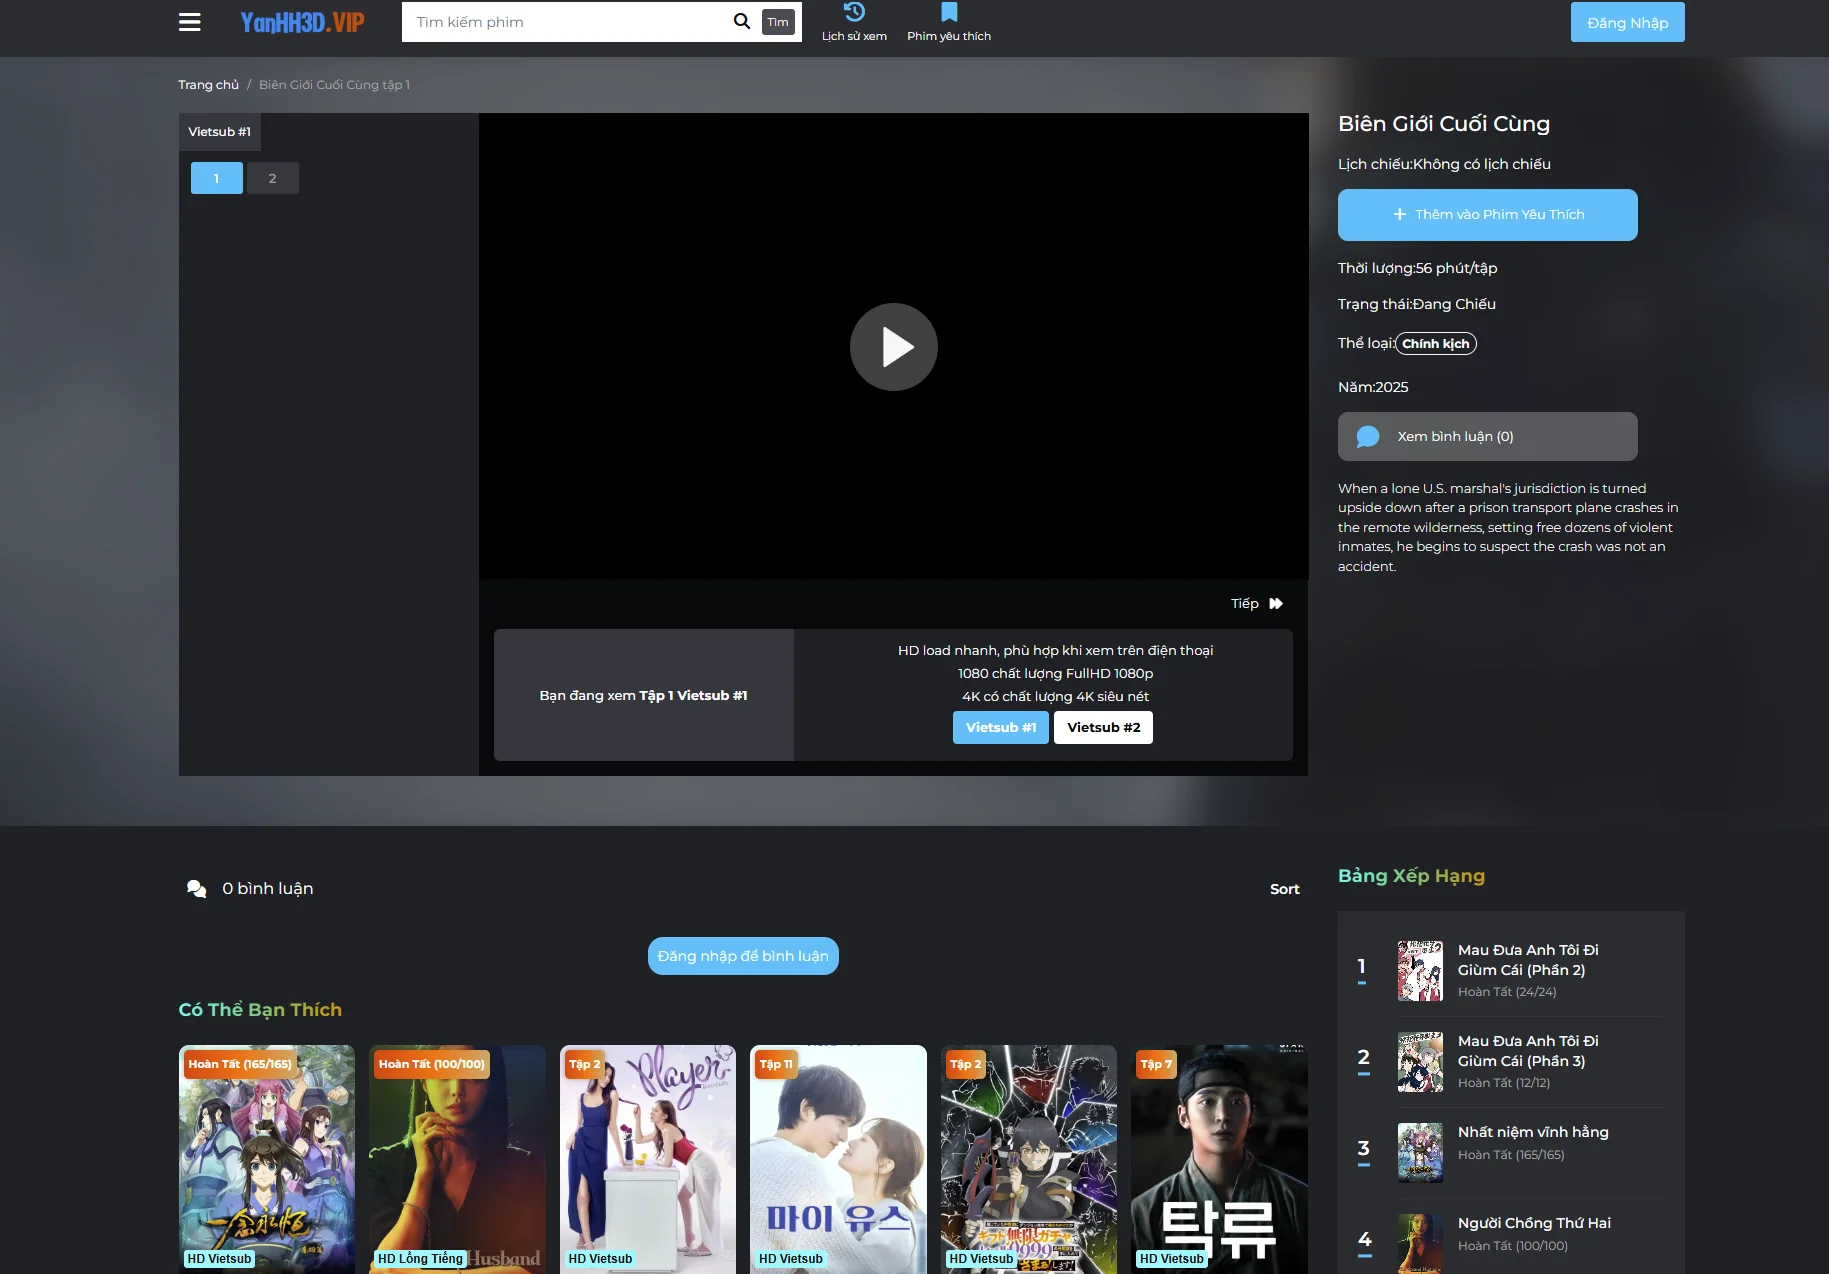Open the Sort options for comments

click(1284, 888)
